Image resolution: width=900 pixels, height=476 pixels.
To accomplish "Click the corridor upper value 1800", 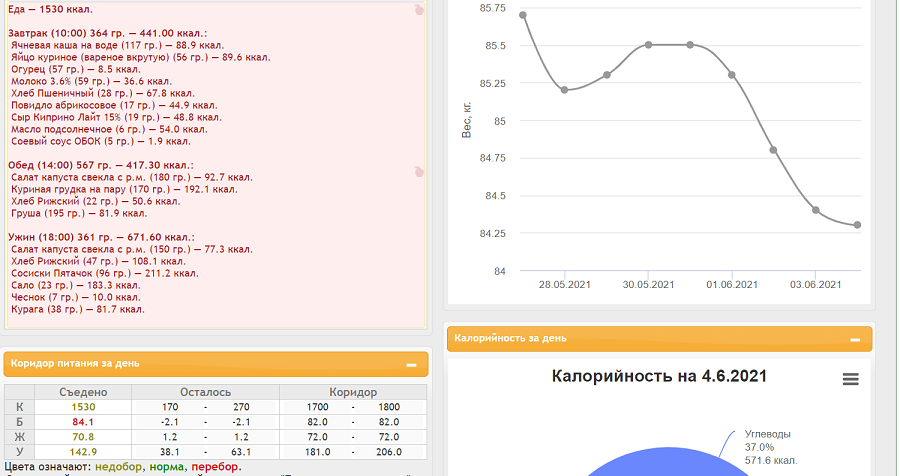I will click(389, 407).
